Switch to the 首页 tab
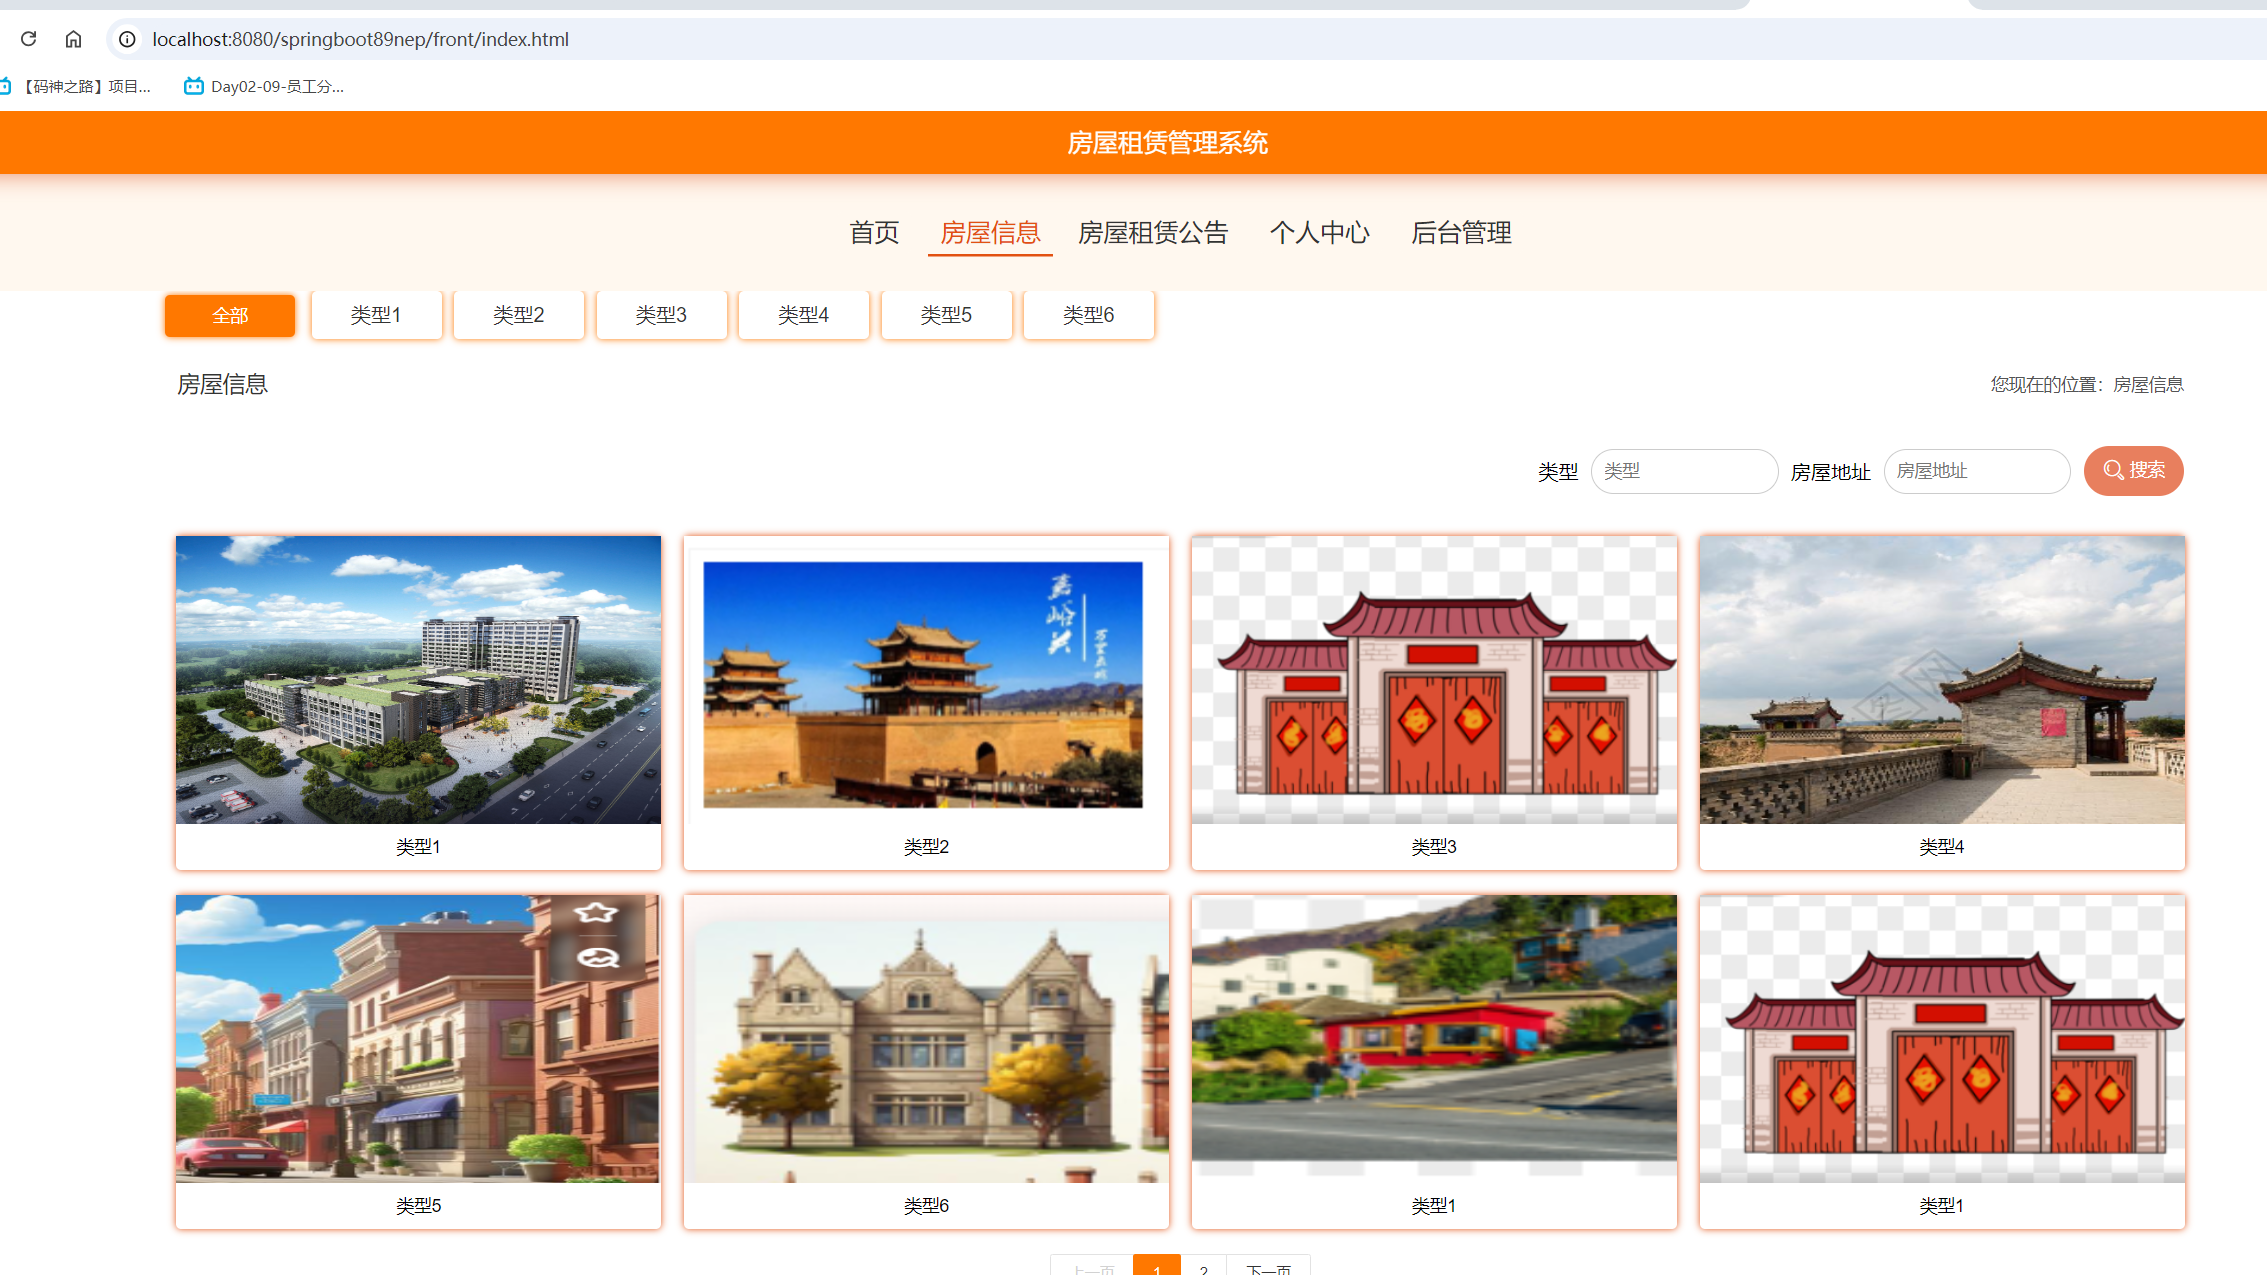 (874, 232)
